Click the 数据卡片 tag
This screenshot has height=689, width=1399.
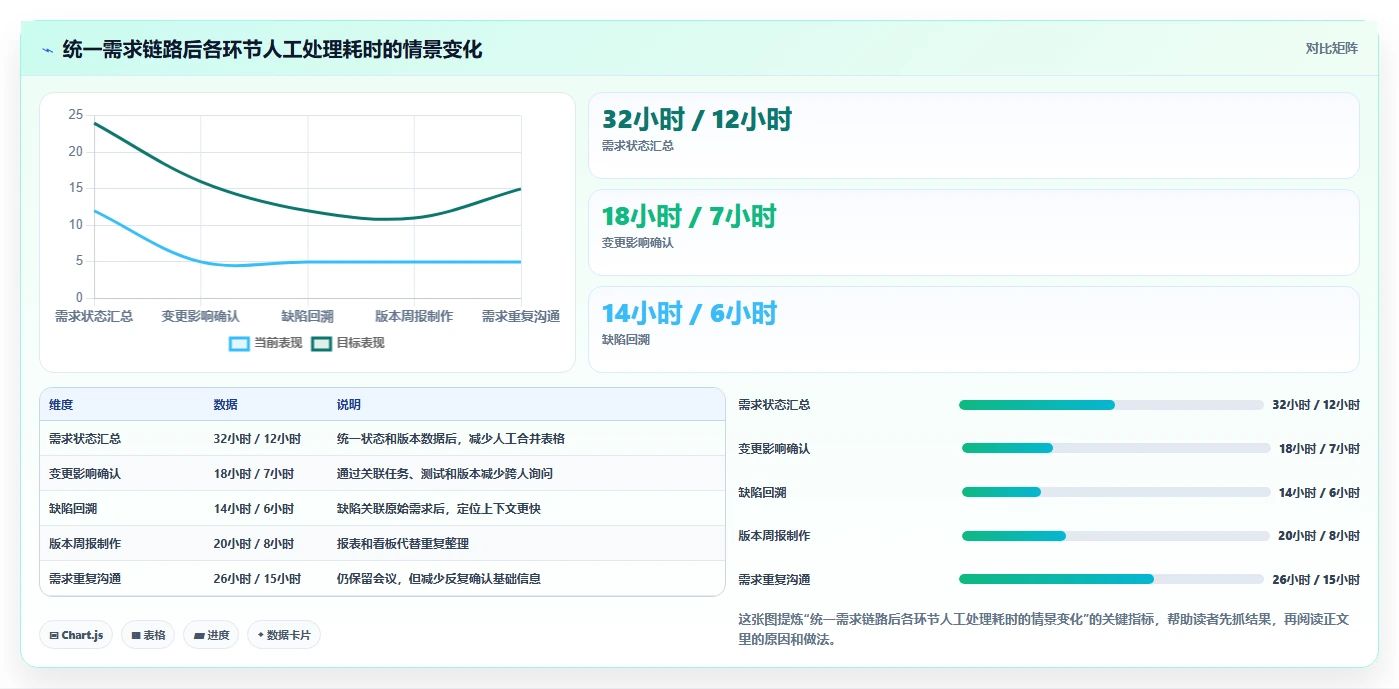pos(284,635)
